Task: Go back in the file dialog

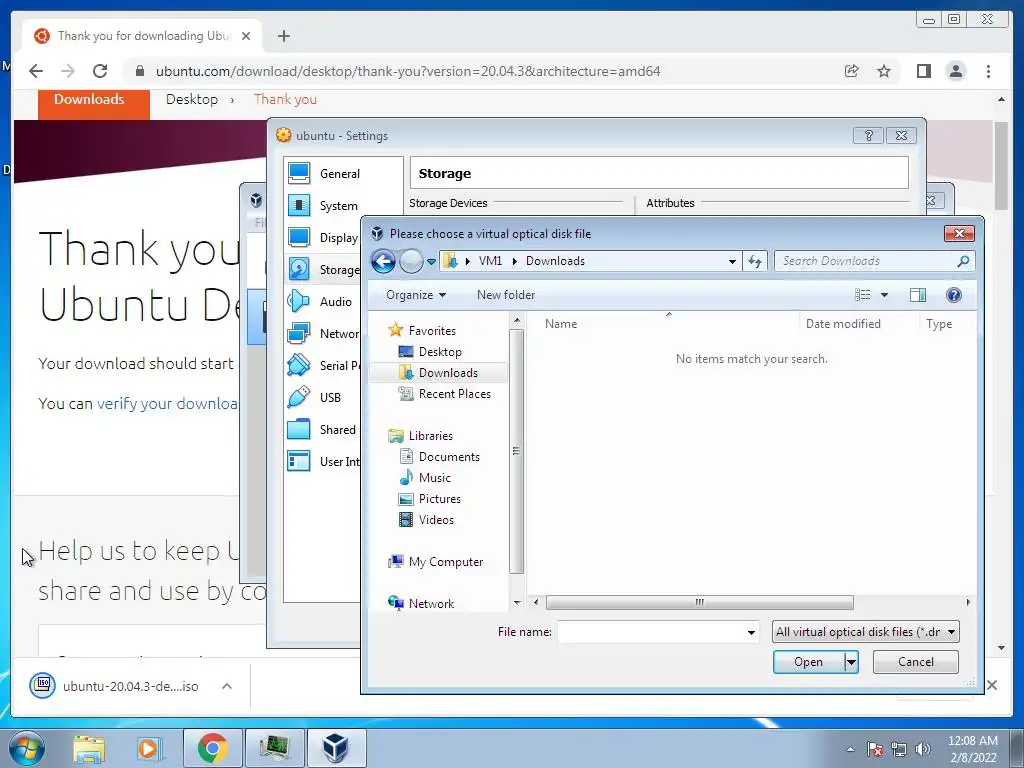Action: pyautogui.click(x=383, y=262)
